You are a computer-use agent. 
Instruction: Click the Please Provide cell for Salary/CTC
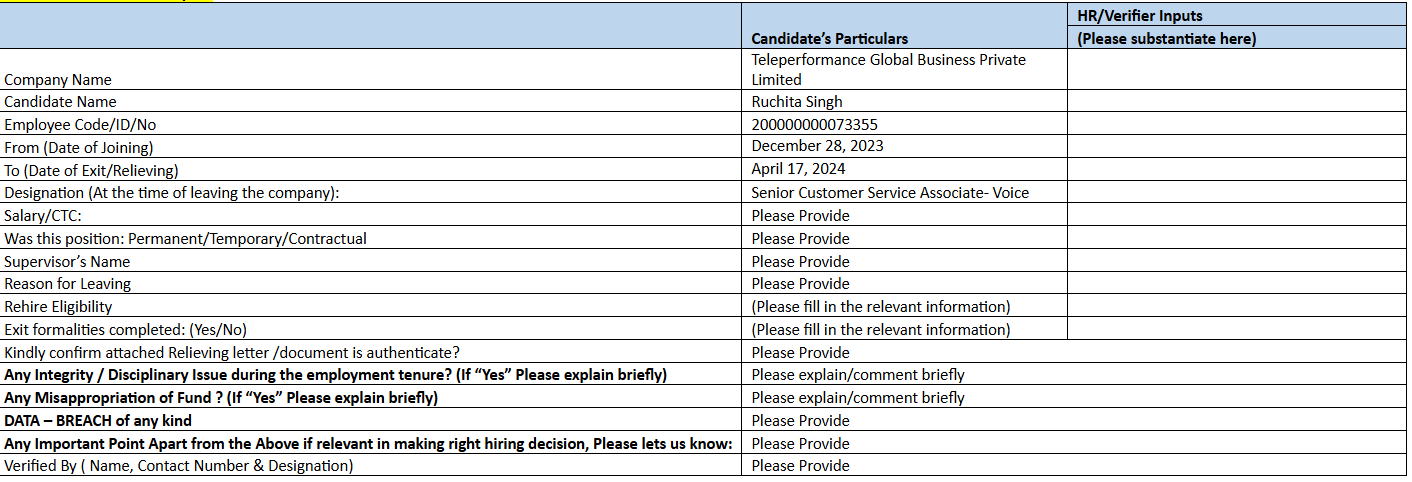[800, 216]
